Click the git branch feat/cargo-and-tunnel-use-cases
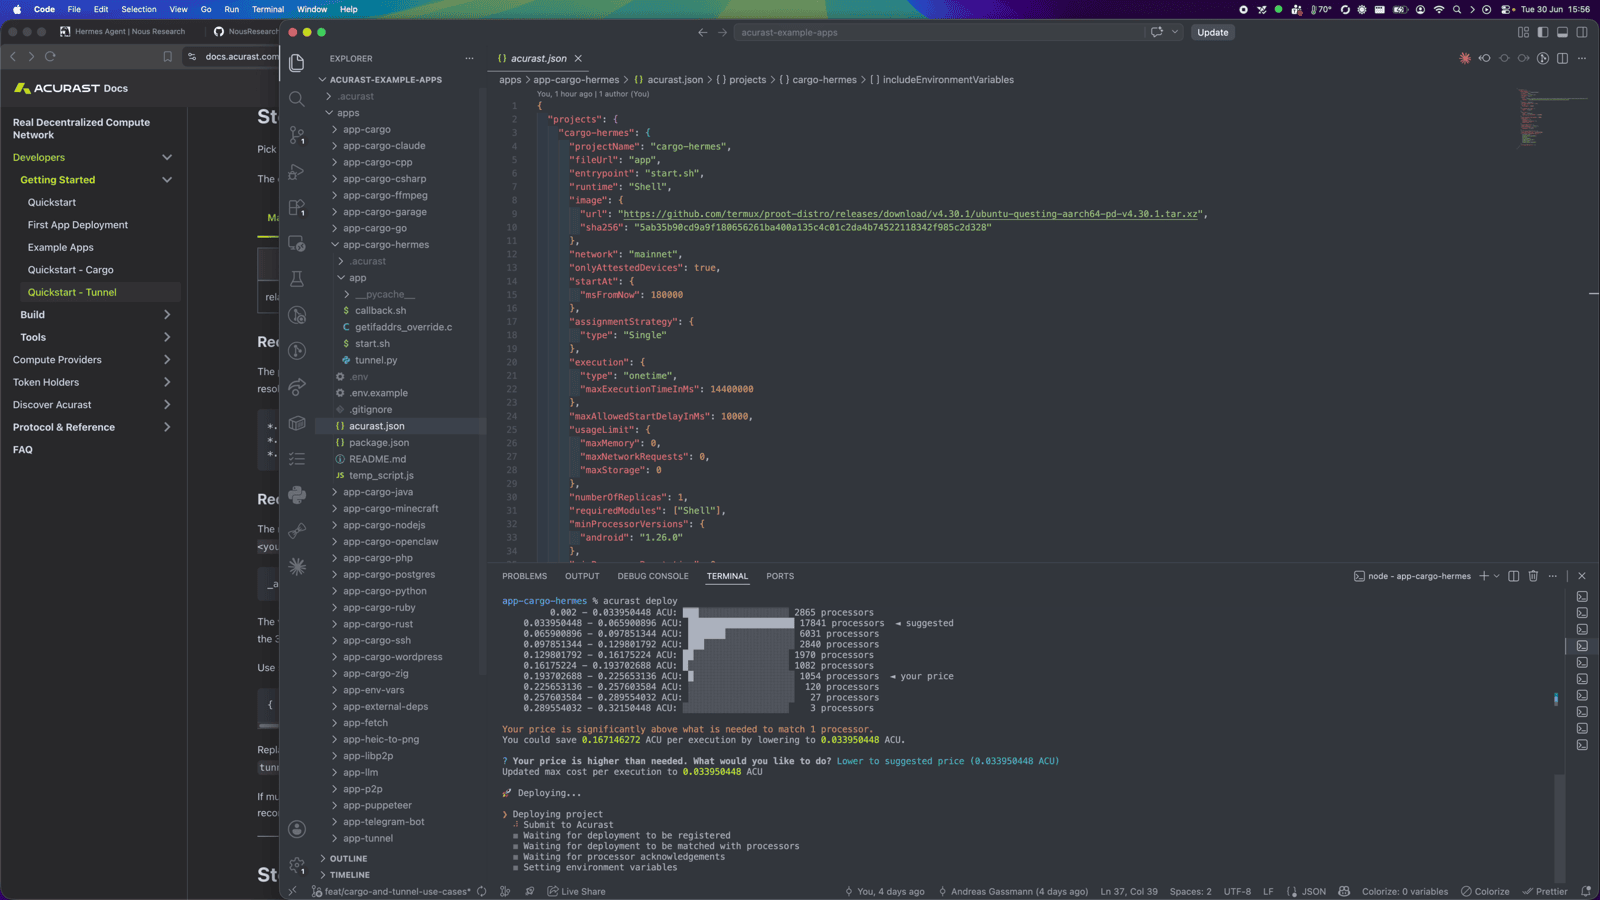The image size is (1600, 900). click(391, 891)
